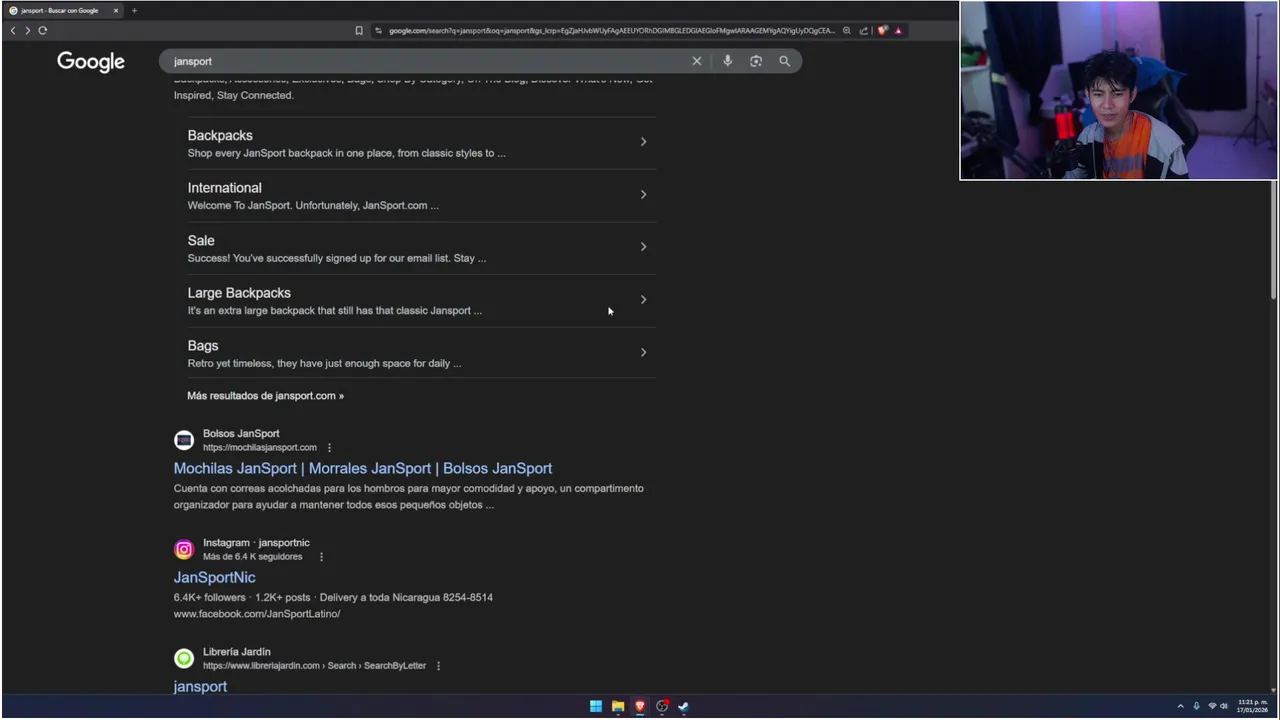Submit search with the magnifier icon
Viewport: 1280px width, 720px height.
click(785, 61)
